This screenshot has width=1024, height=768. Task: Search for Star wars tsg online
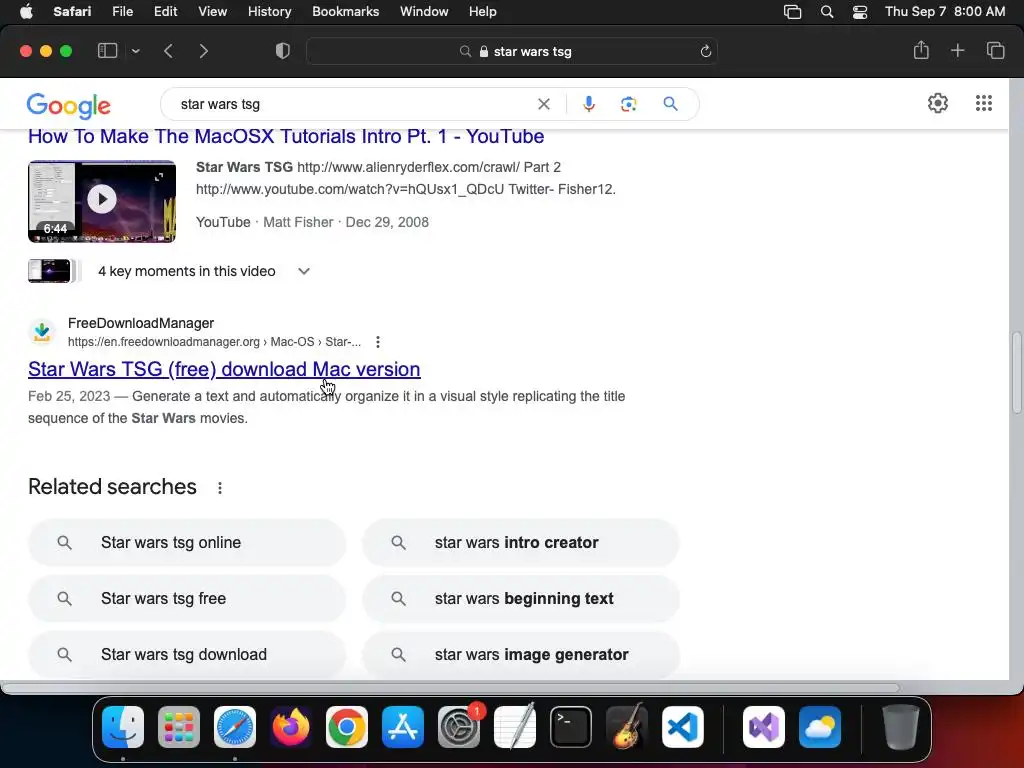[187, 543]
